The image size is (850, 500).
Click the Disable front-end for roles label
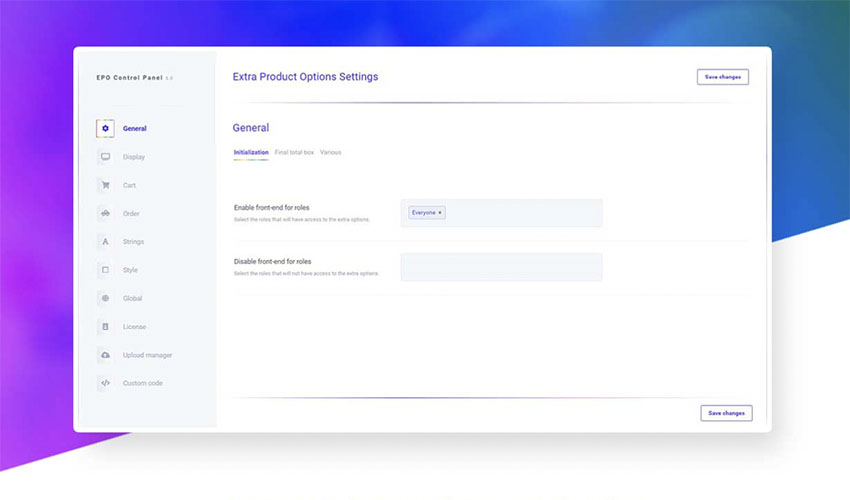click(273, 261)
